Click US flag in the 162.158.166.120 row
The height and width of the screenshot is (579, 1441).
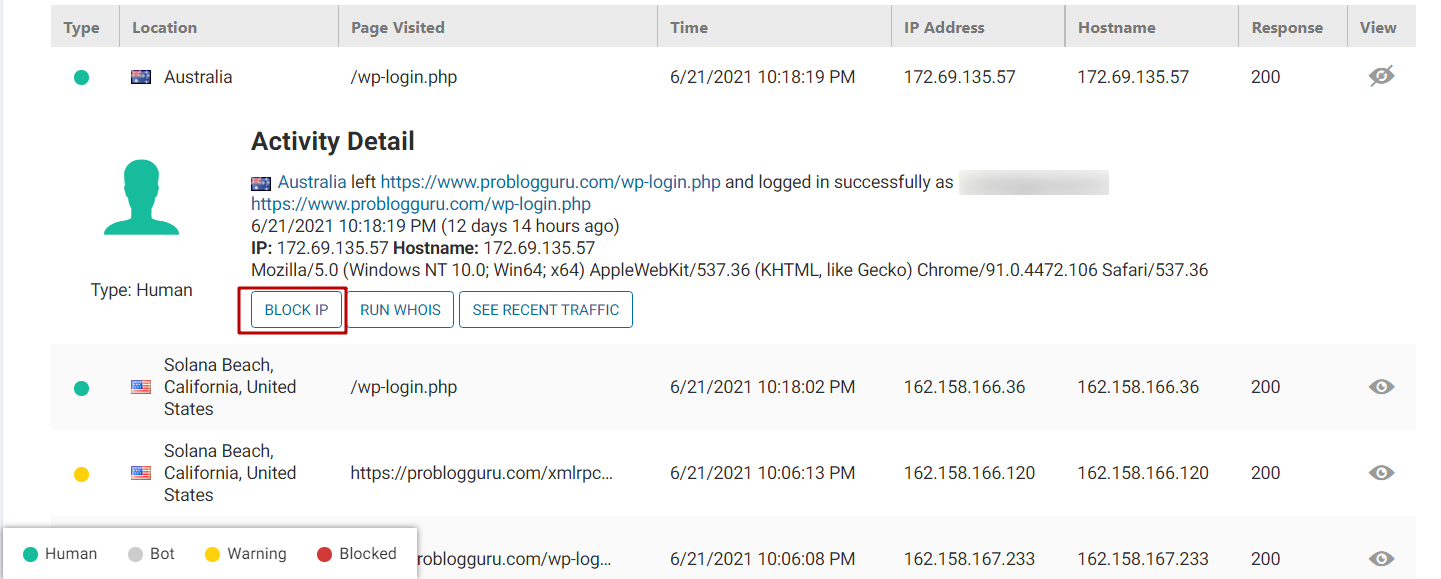click(141, 473)
